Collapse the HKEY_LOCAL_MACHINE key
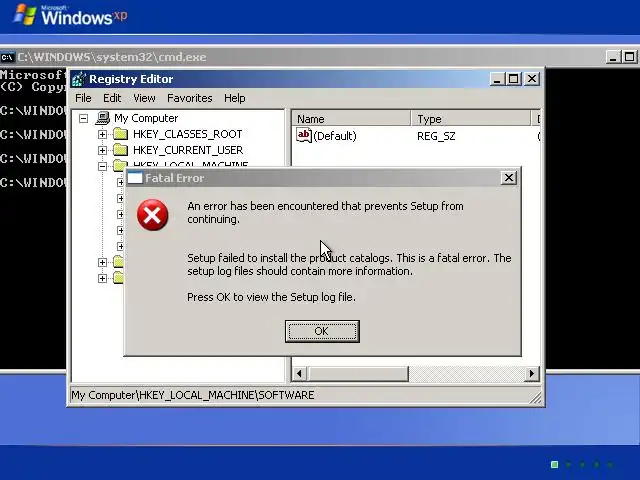The image size is (640, 480). point(102,166)
